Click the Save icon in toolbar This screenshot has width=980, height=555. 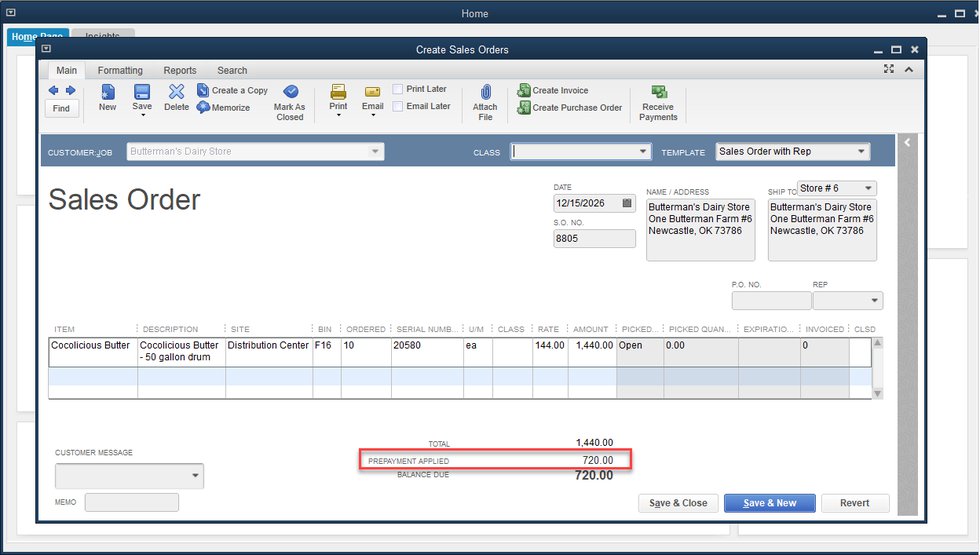coord(142,92)
